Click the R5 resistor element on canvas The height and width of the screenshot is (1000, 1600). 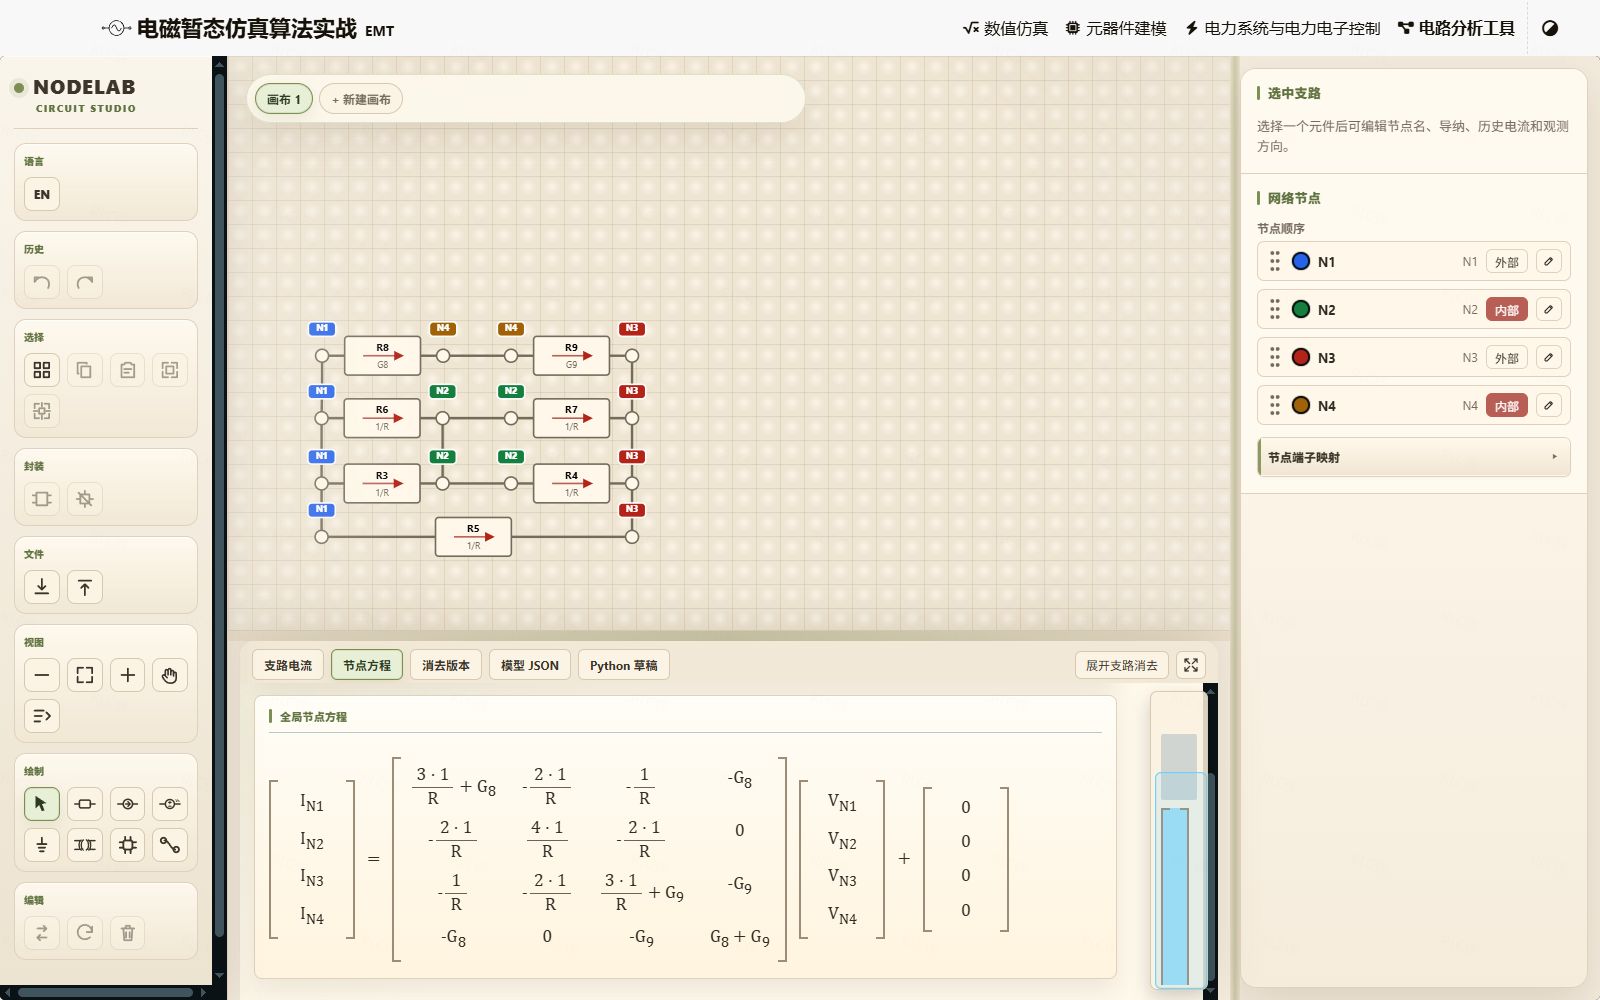click(x=473, y=537)
